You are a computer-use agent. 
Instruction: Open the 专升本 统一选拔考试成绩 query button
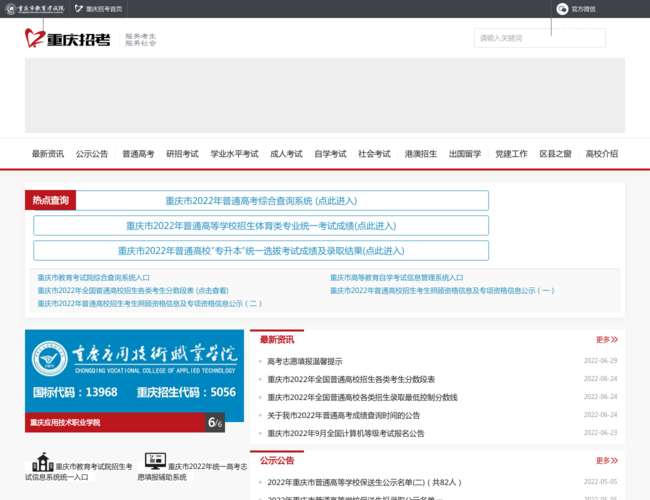coord(261,251)
